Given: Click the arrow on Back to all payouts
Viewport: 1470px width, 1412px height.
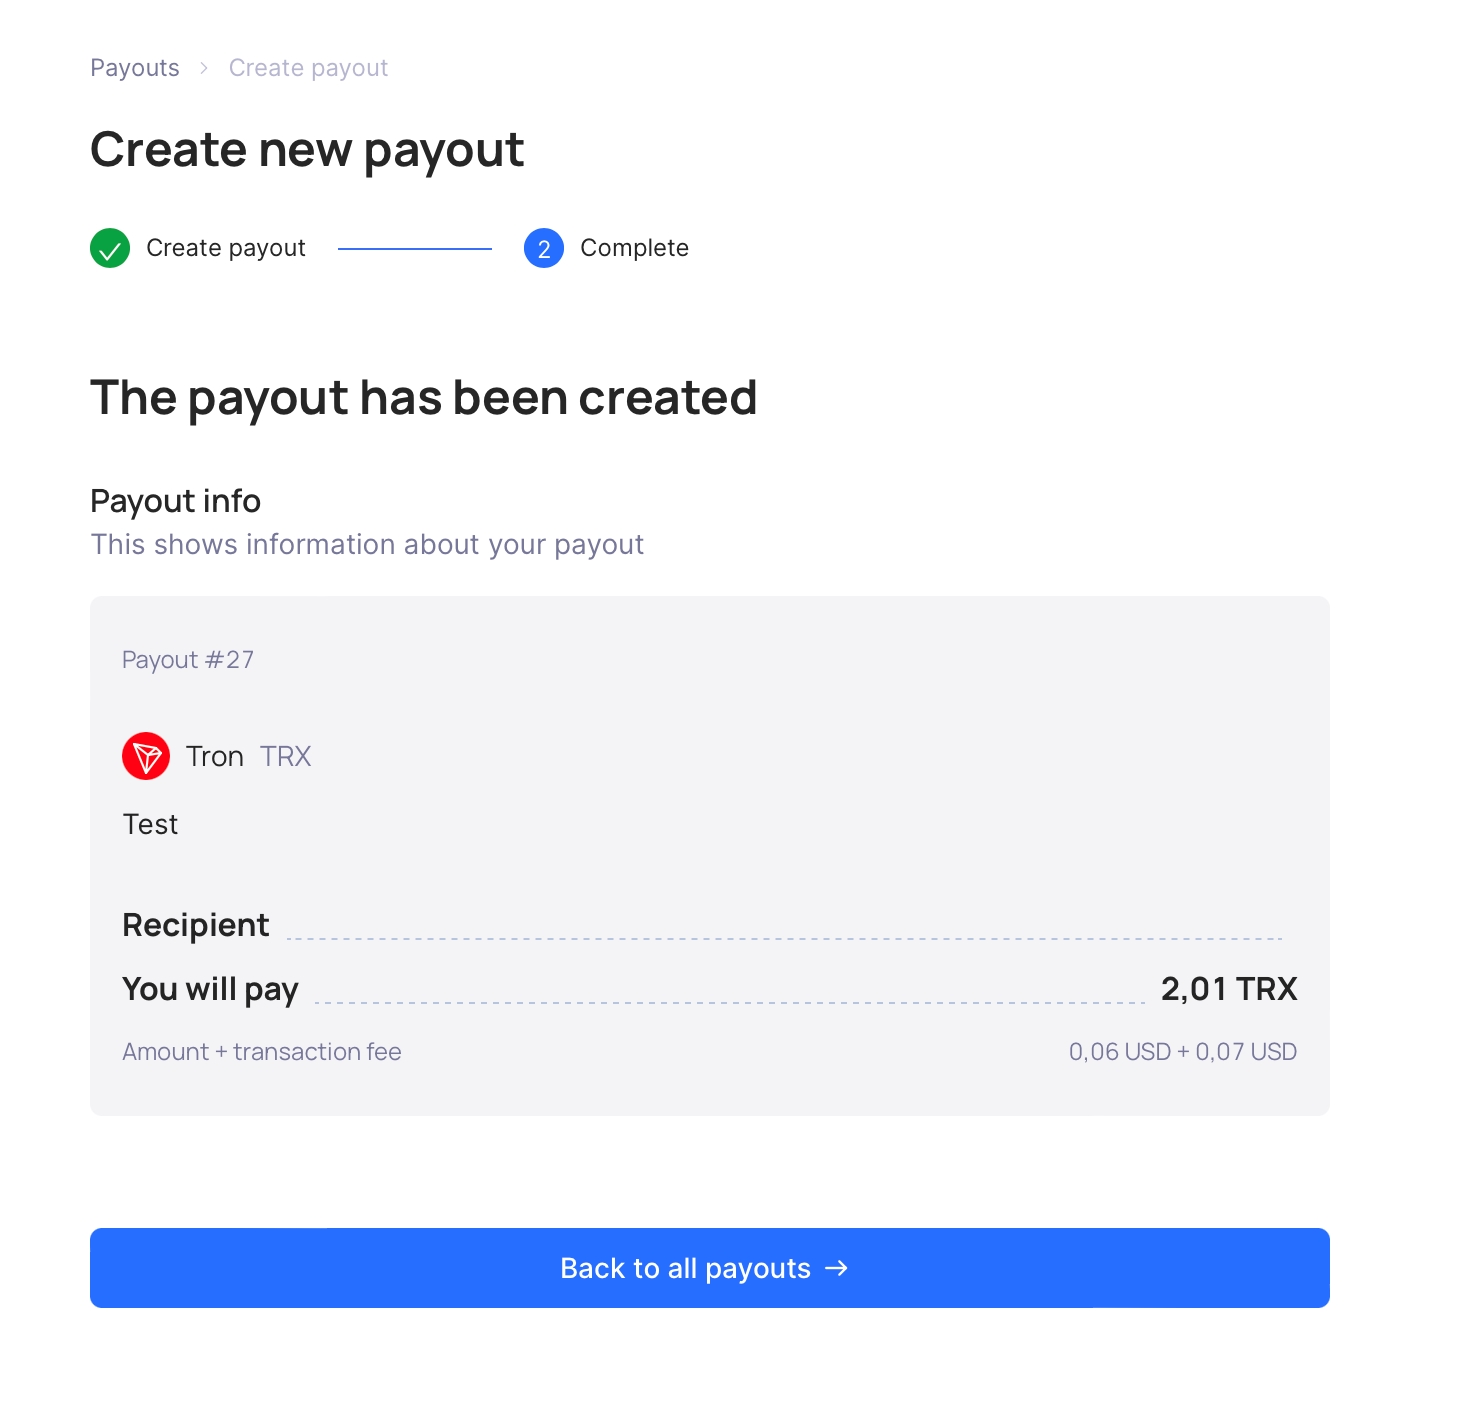Looking at the screenshot, I should point(837,1268).
